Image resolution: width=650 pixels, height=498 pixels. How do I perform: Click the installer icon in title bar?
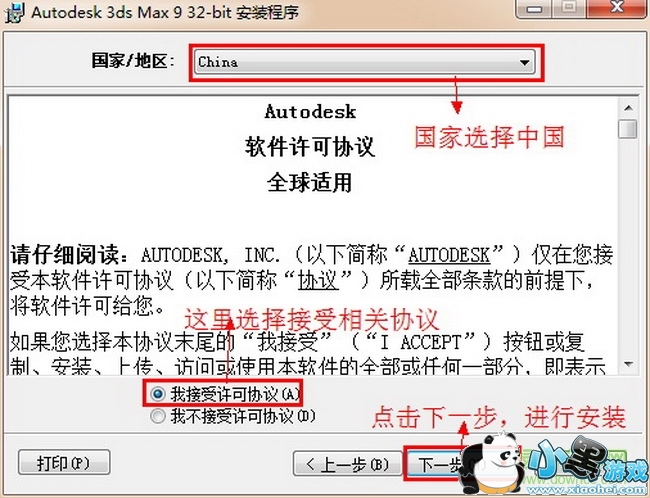(14, 12)
